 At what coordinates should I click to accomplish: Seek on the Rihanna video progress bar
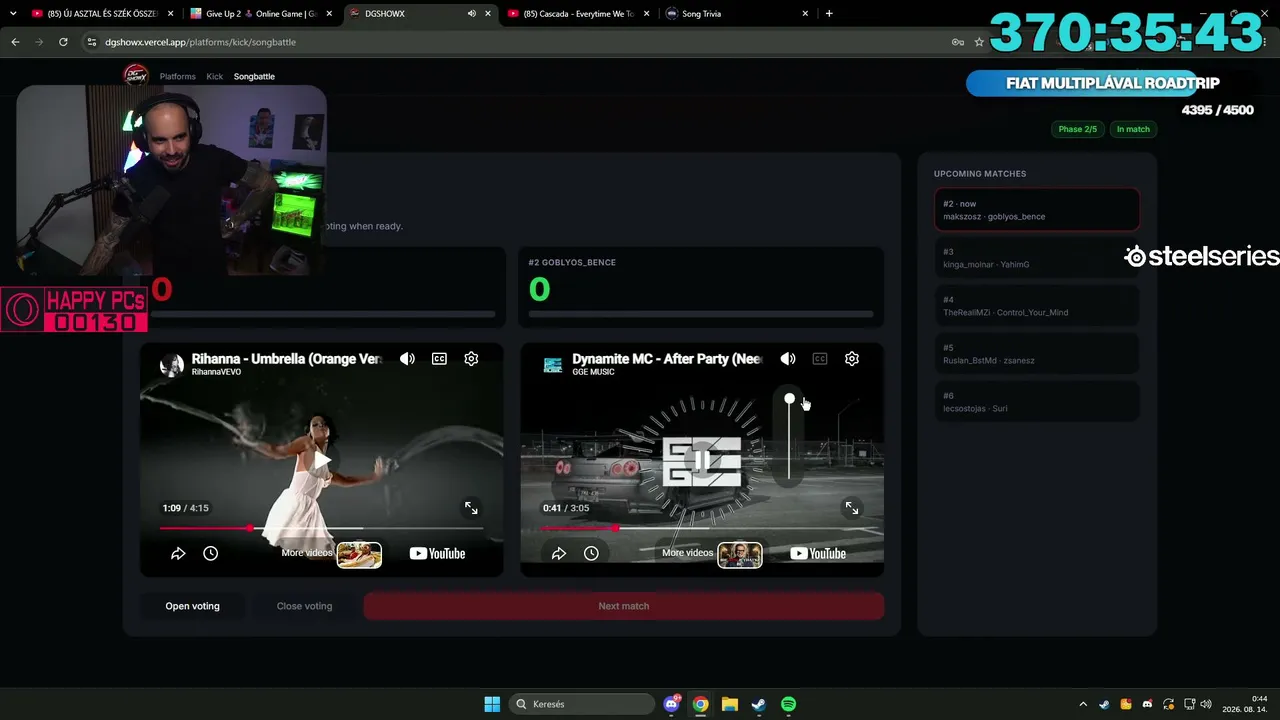coord(321,528)
